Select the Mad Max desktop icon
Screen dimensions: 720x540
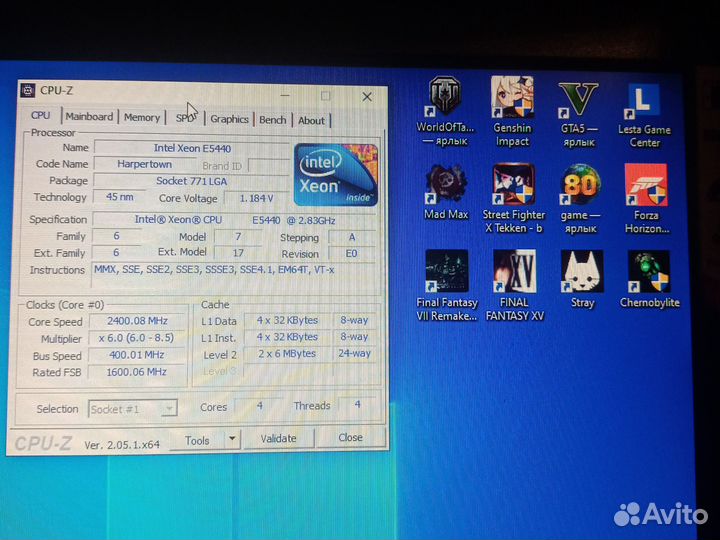(x=446, y=185)
